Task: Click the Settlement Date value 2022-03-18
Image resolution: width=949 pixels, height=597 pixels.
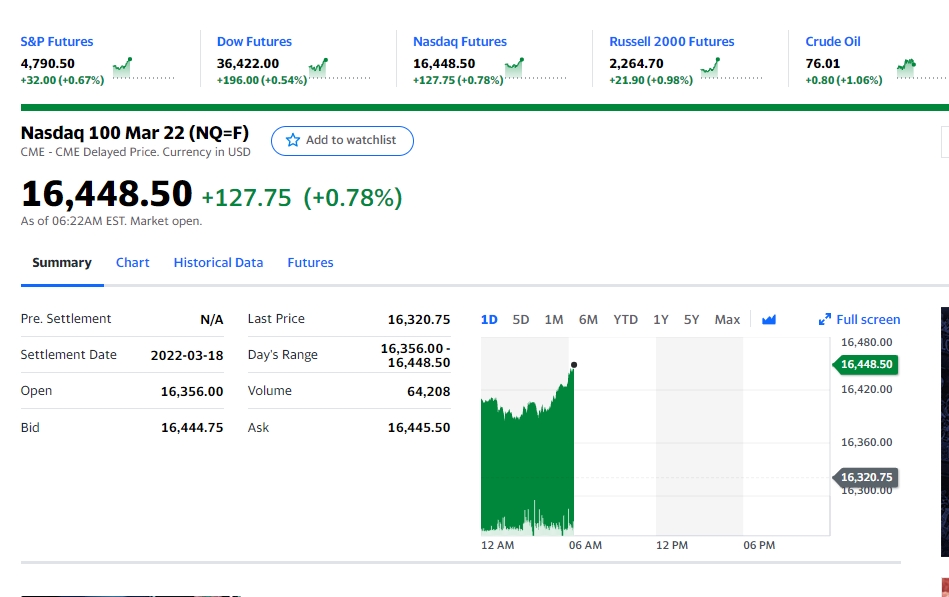Action: [187, 355]
